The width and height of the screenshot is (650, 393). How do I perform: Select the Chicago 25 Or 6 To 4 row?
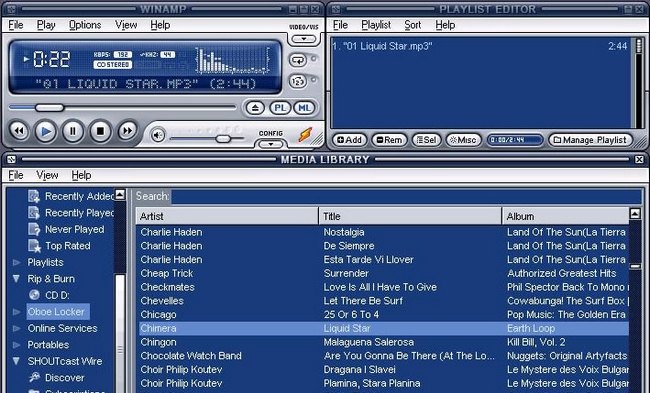coord(383,315)
